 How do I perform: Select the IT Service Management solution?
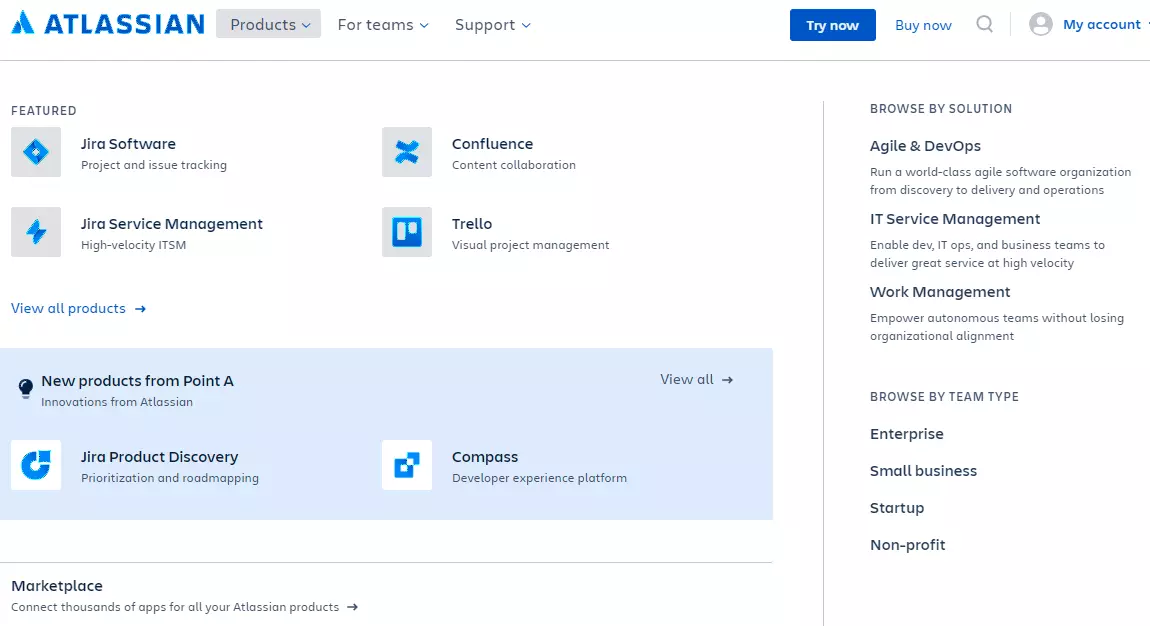[x=955, y=218]
